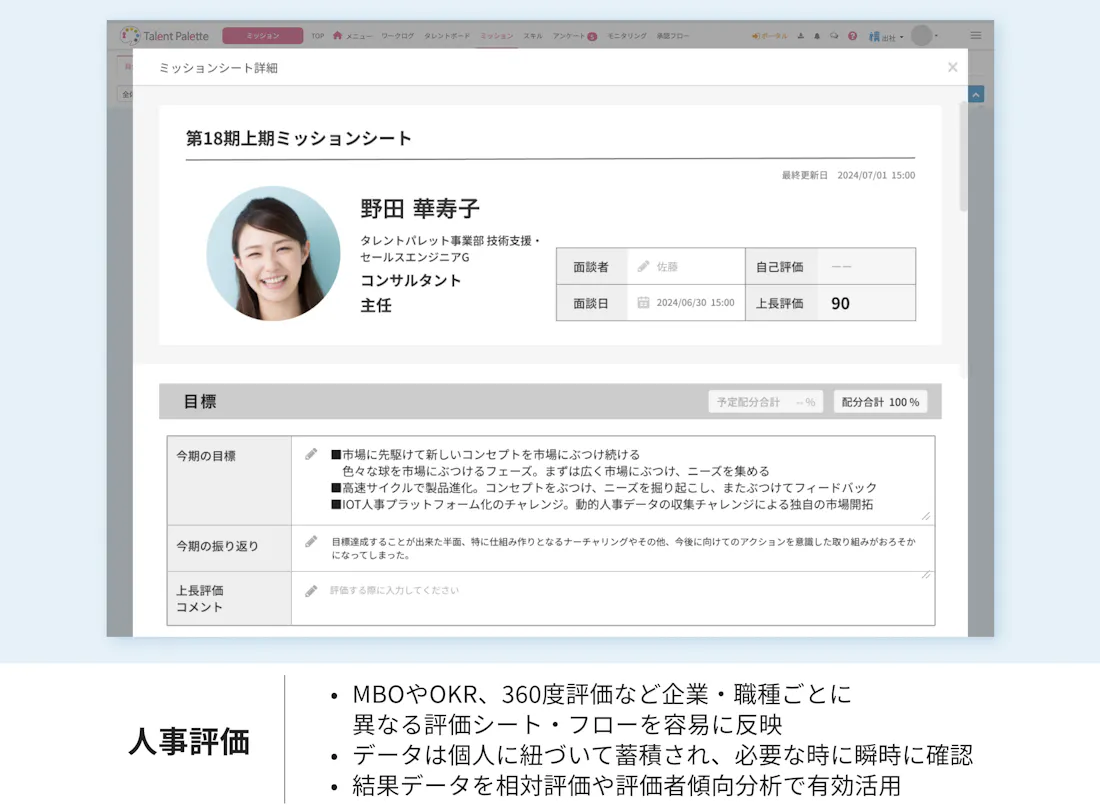Click the download icon in header
Viewport: 1100px width, 812px height.
click(800, 36)
